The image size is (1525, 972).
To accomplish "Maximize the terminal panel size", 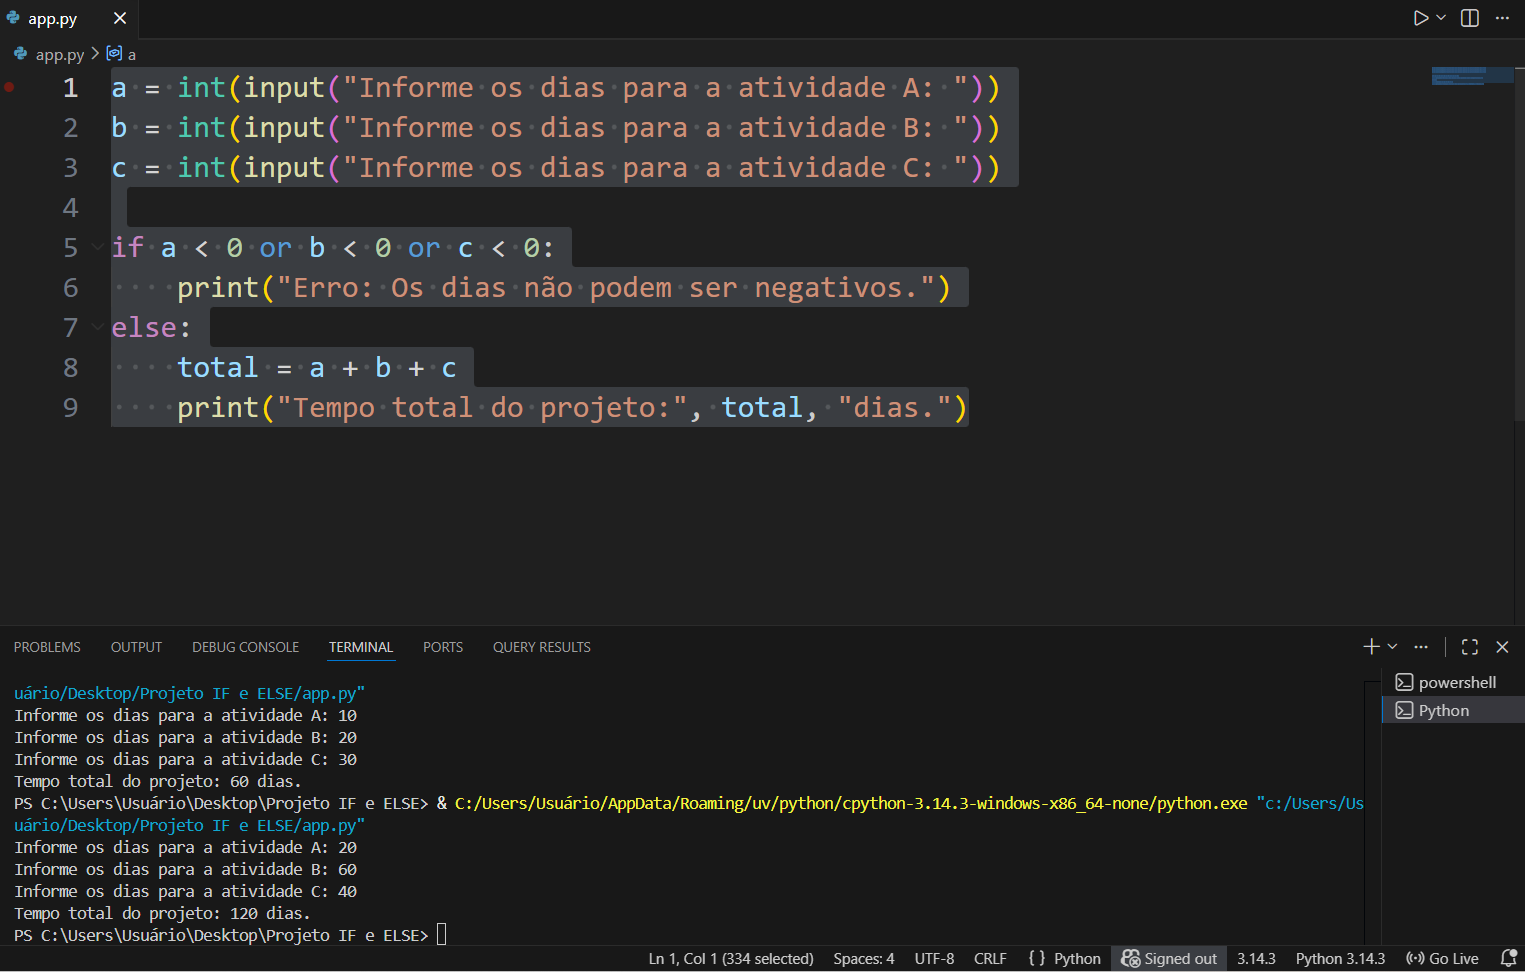I will point(1469,647).
